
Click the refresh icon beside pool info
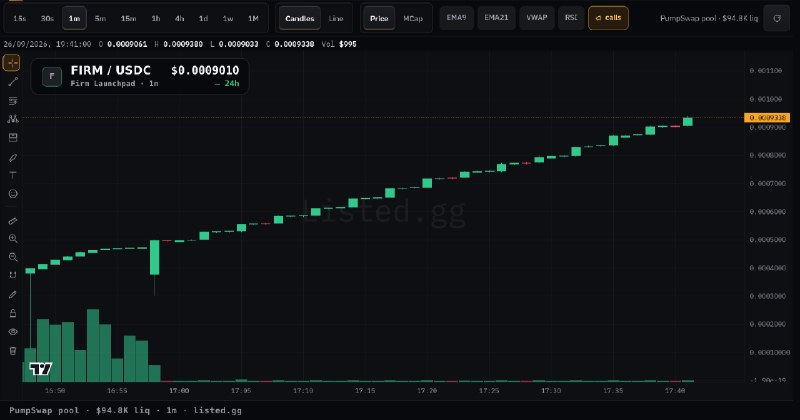pos(777,18)
